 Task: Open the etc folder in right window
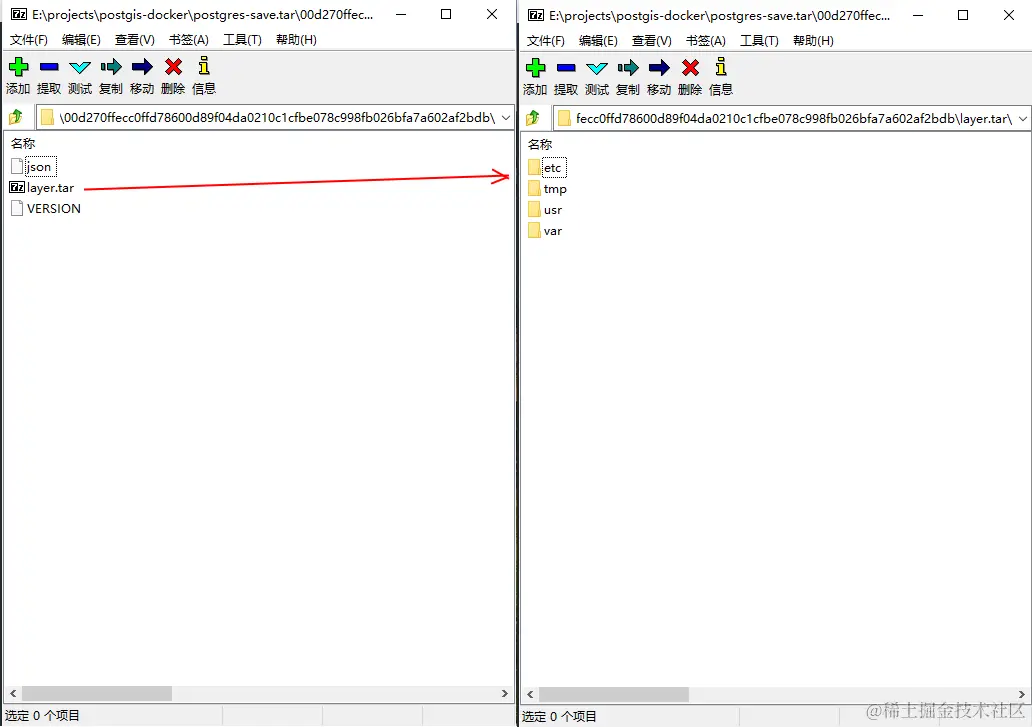coord(552,167)
